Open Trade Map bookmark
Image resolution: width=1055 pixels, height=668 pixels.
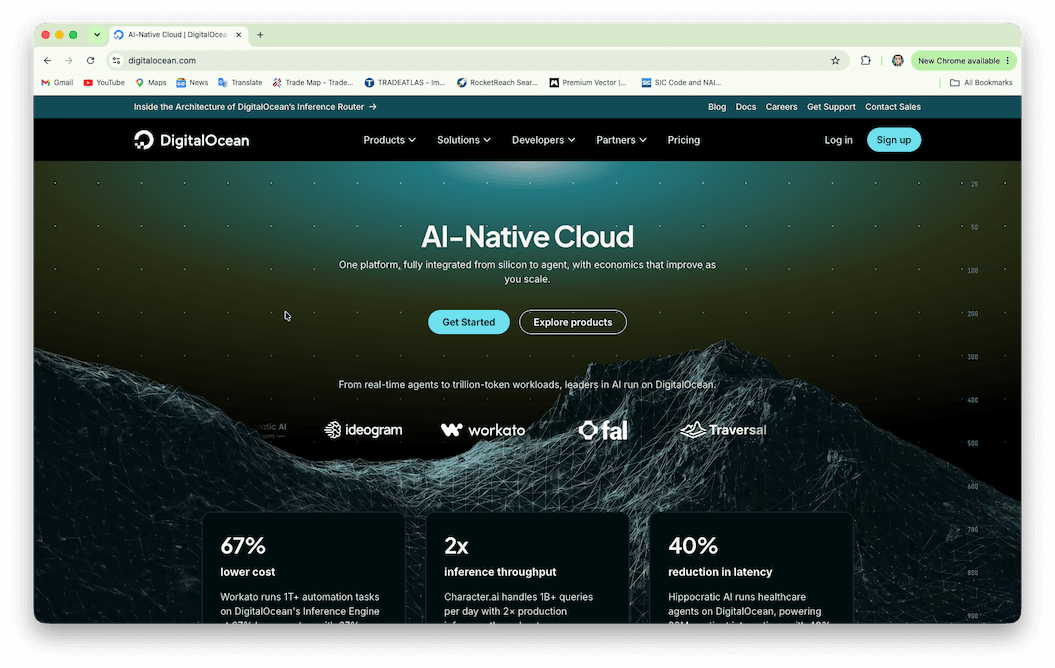pos(313,83)
